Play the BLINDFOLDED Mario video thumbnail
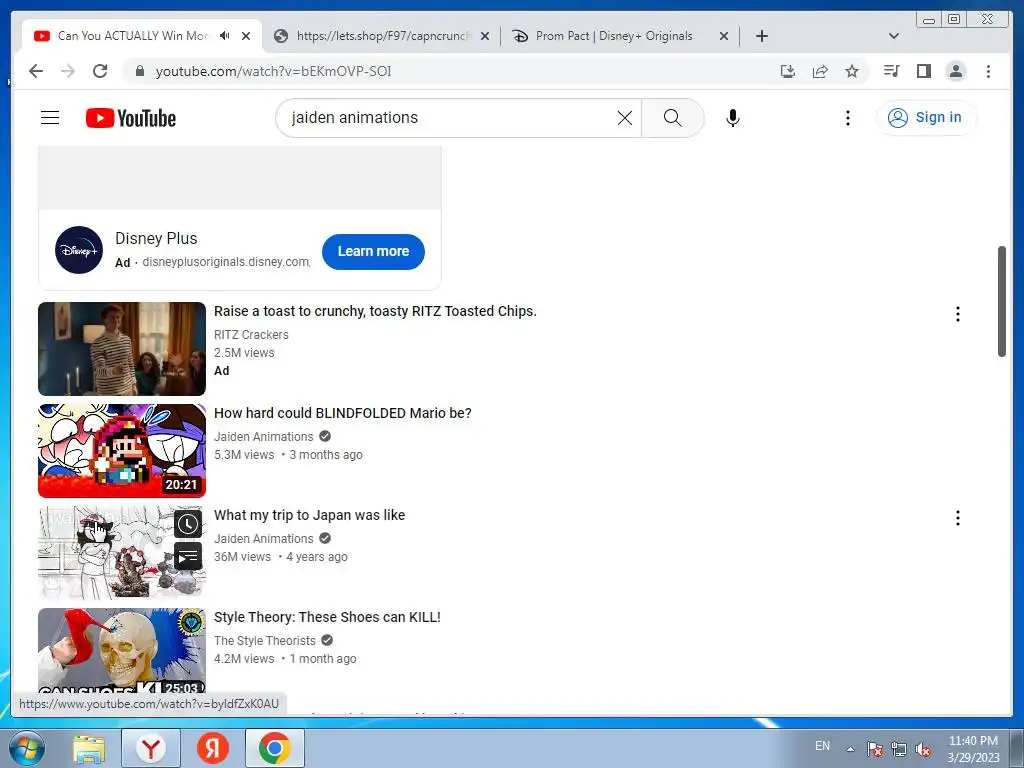This screenshot has height=768, width=1024. (x=122, y=451)
